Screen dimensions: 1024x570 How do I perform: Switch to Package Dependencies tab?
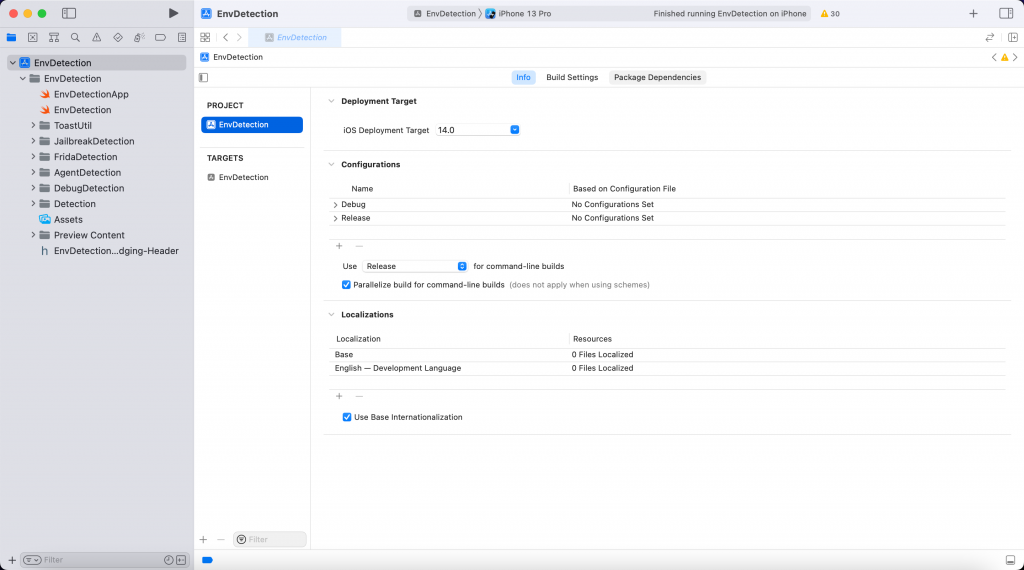coord(657,77)
